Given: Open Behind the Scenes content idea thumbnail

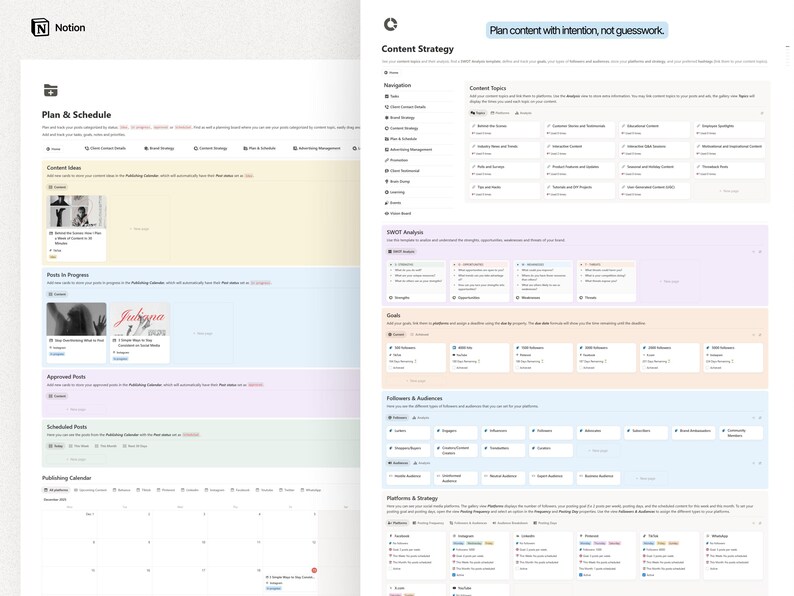Looking at the screenshot, I should [x=77, y=212].
